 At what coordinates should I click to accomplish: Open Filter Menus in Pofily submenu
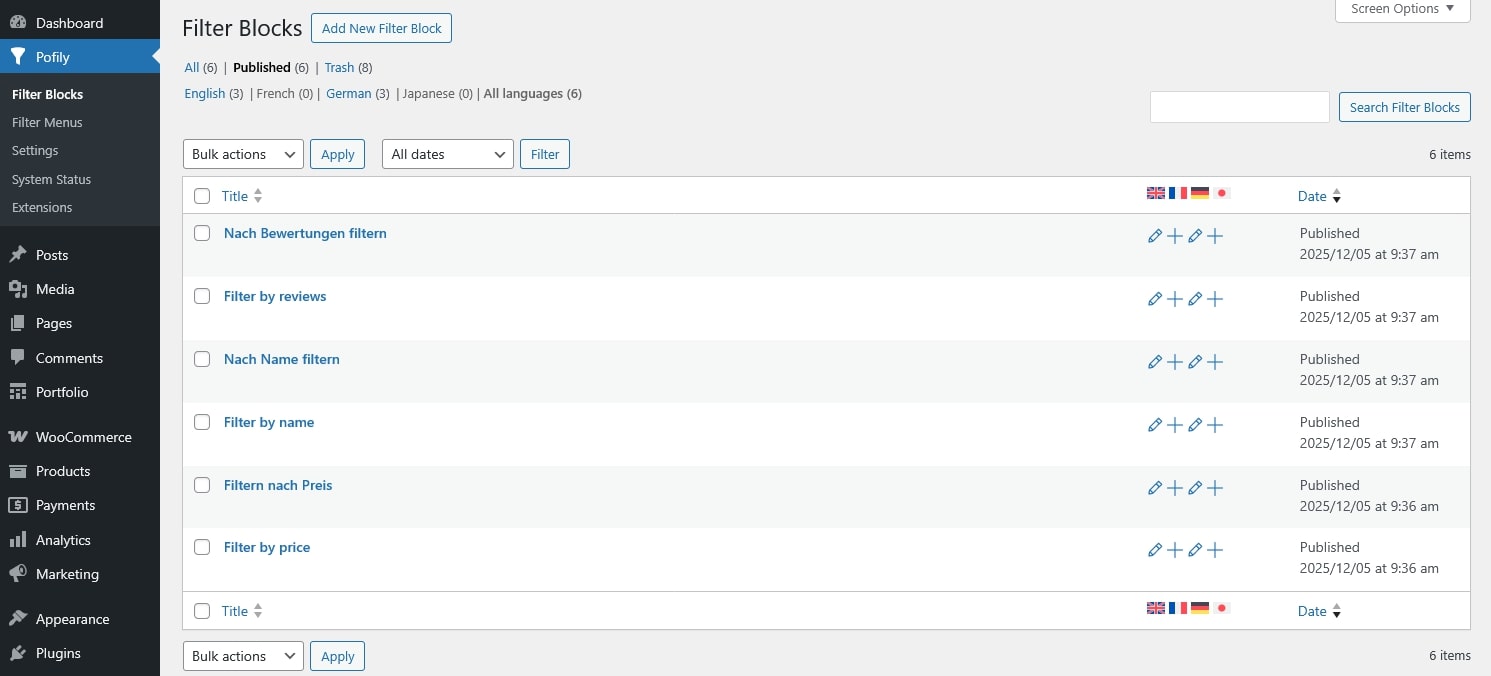47,122
